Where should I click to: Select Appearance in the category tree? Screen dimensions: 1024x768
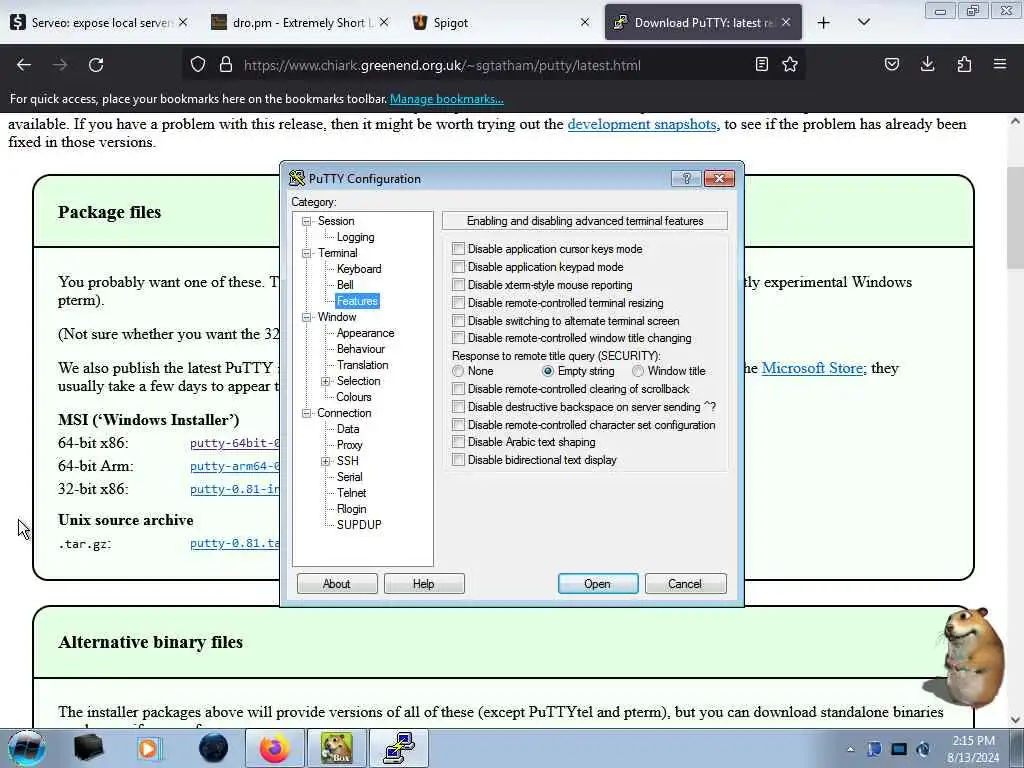[x=365, y=333]
